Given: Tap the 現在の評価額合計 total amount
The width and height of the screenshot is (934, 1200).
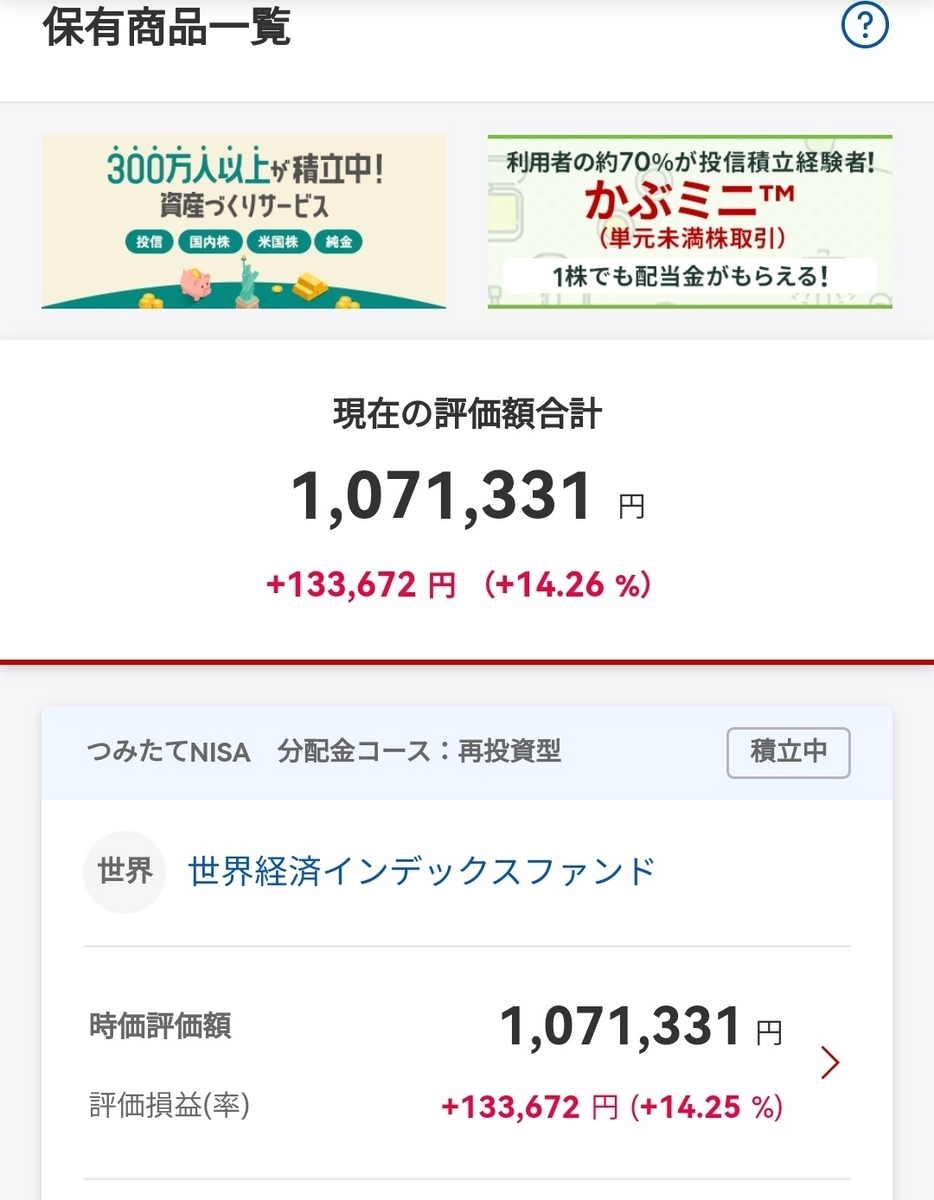Looking at the screenshot, I should point(443,497).
